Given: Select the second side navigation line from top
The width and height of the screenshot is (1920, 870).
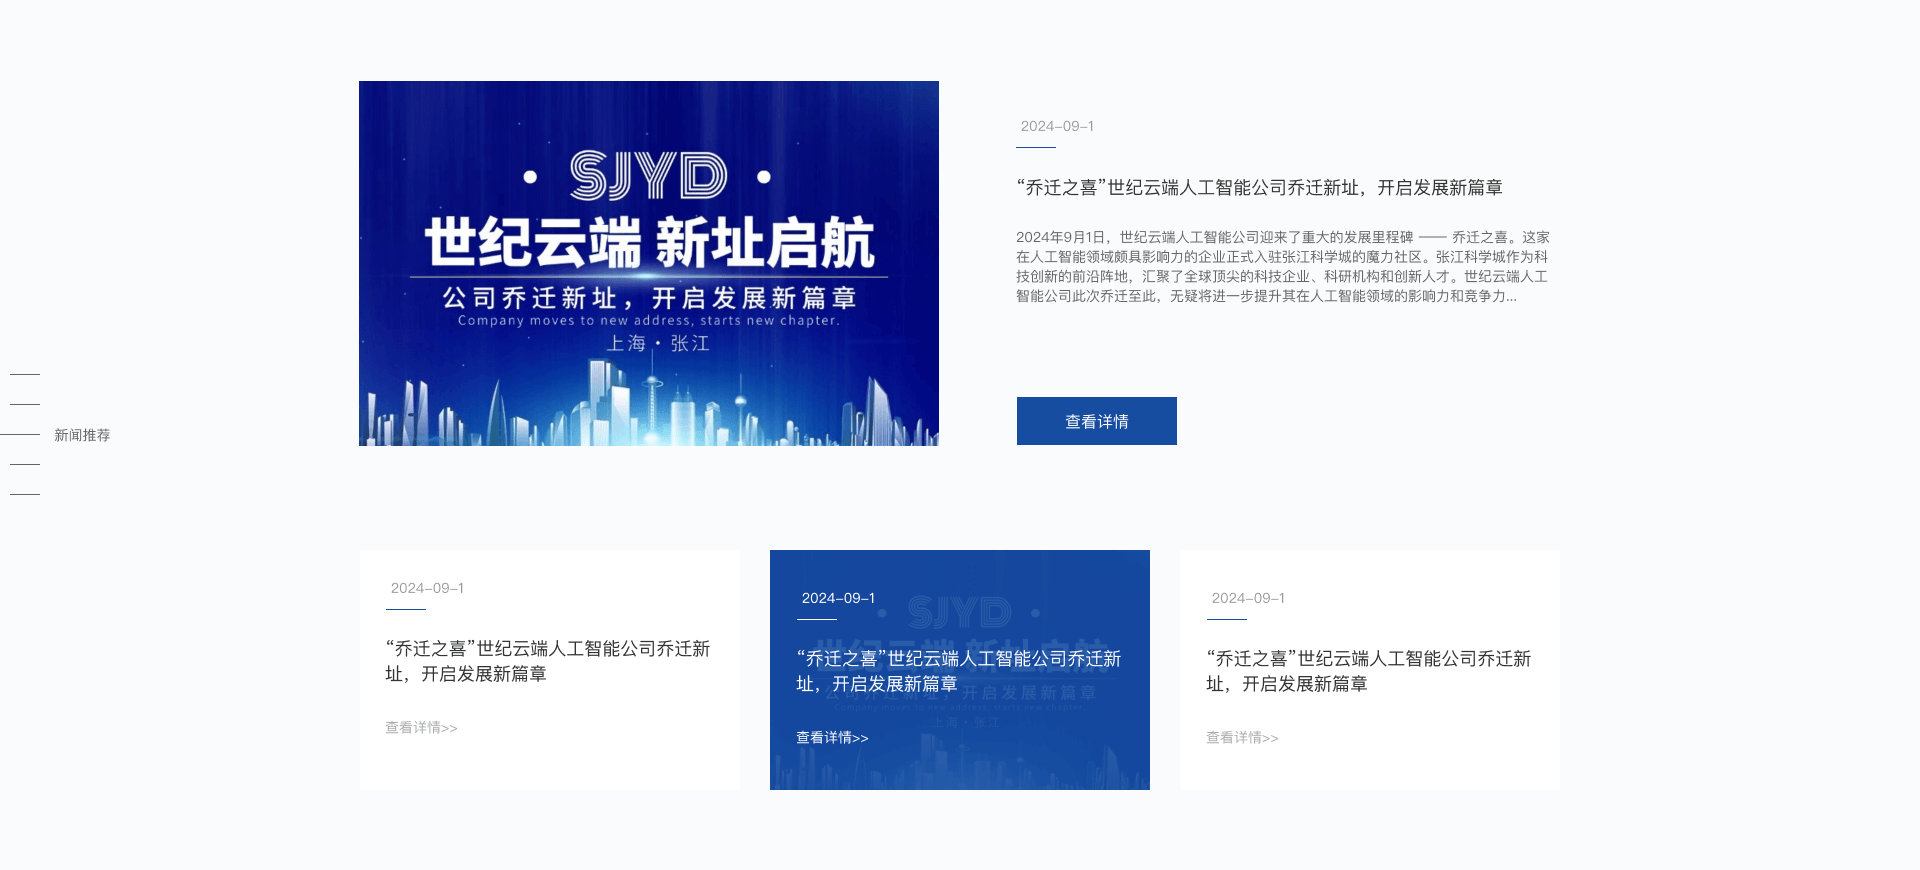Looking at the screenshot, I should point(25,404).
